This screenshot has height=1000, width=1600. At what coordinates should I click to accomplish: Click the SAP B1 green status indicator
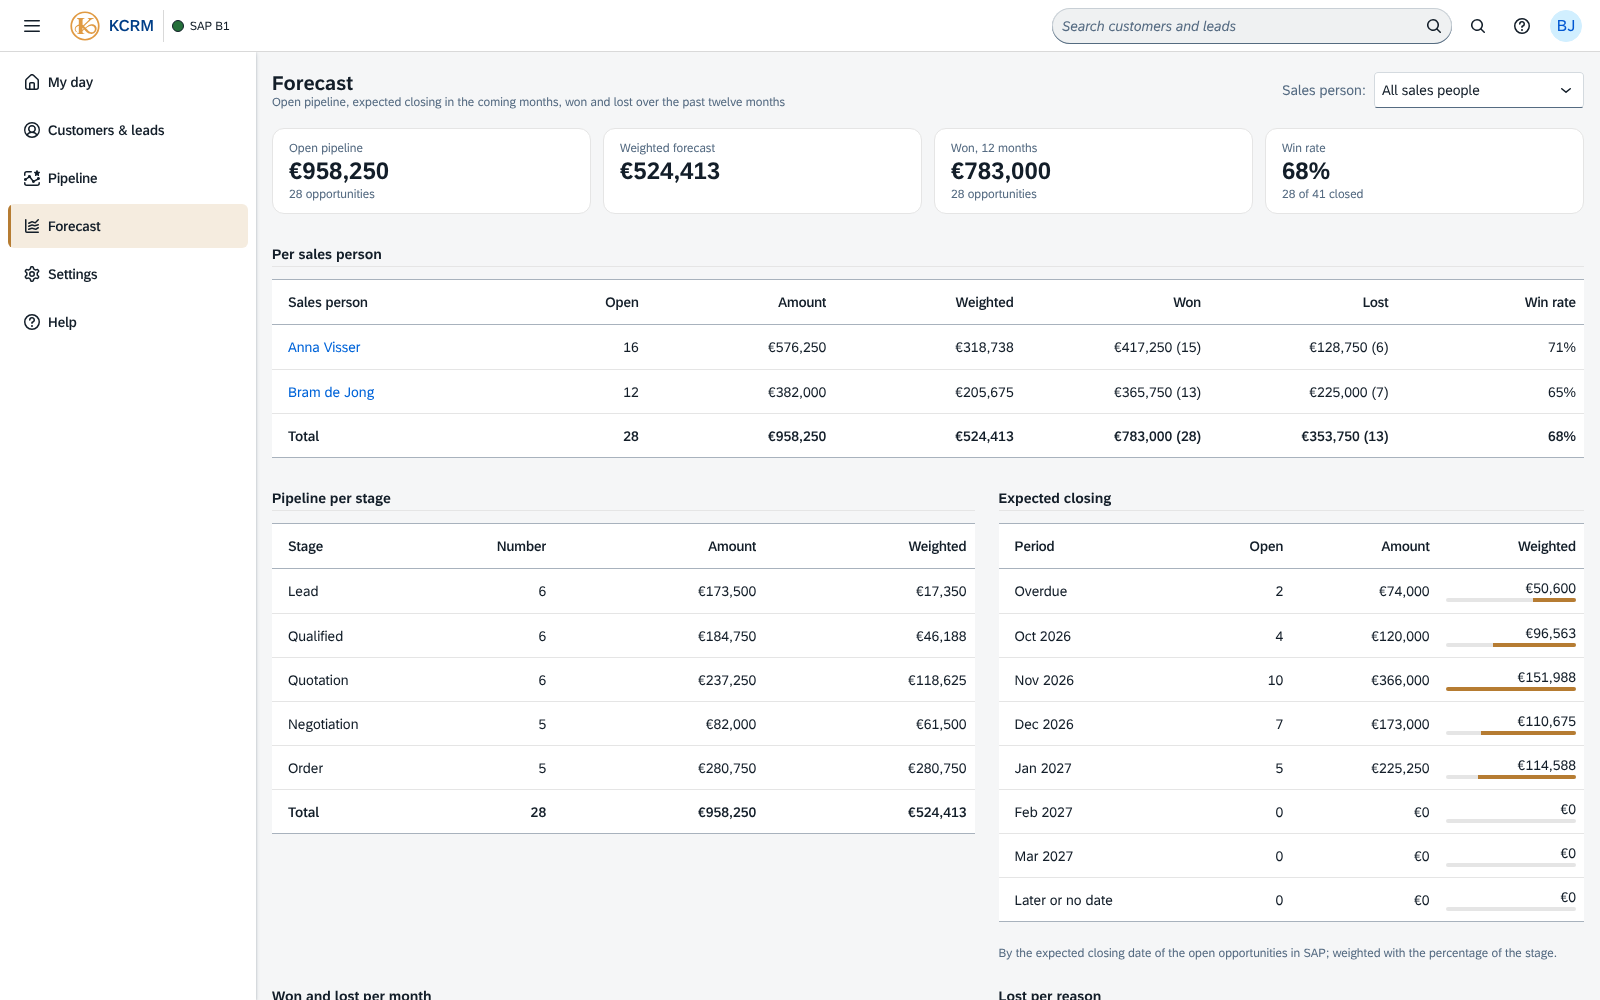click(178, 26)
